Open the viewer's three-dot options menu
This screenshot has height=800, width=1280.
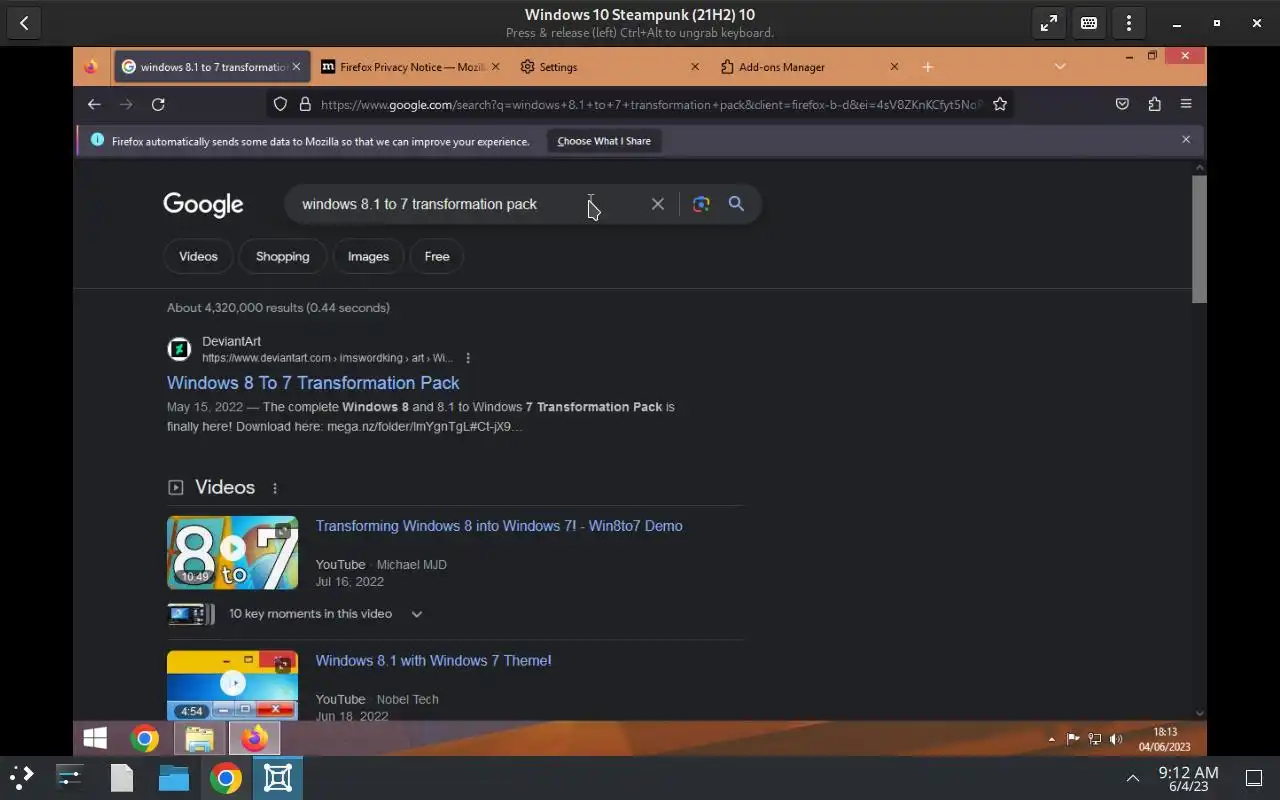1129,23
